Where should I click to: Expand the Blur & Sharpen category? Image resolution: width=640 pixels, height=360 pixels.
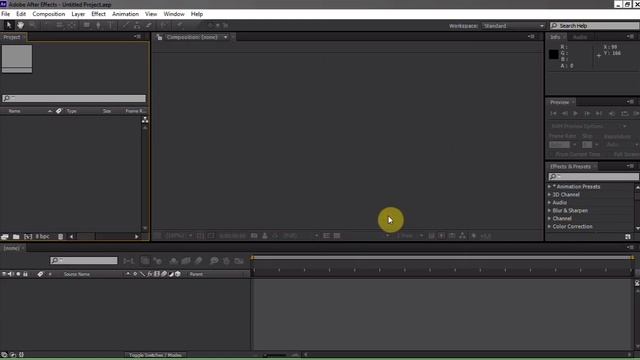pyautogui.click(x=549, y=211)
